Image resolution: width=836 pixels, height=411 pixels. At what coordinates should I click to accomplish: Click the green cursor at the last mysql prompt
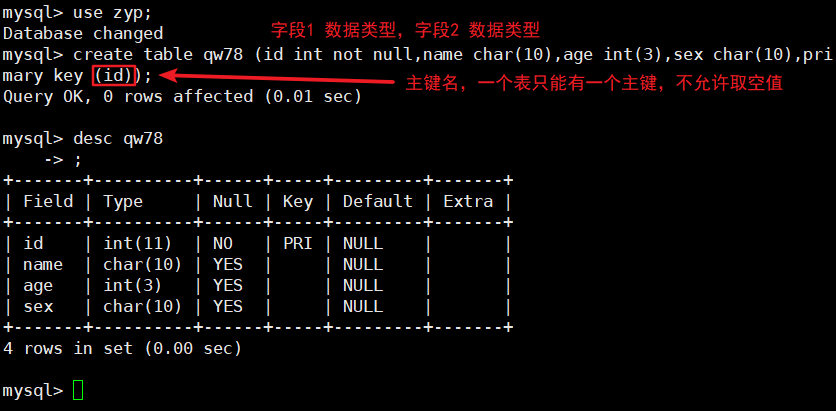tap(79, 390)
